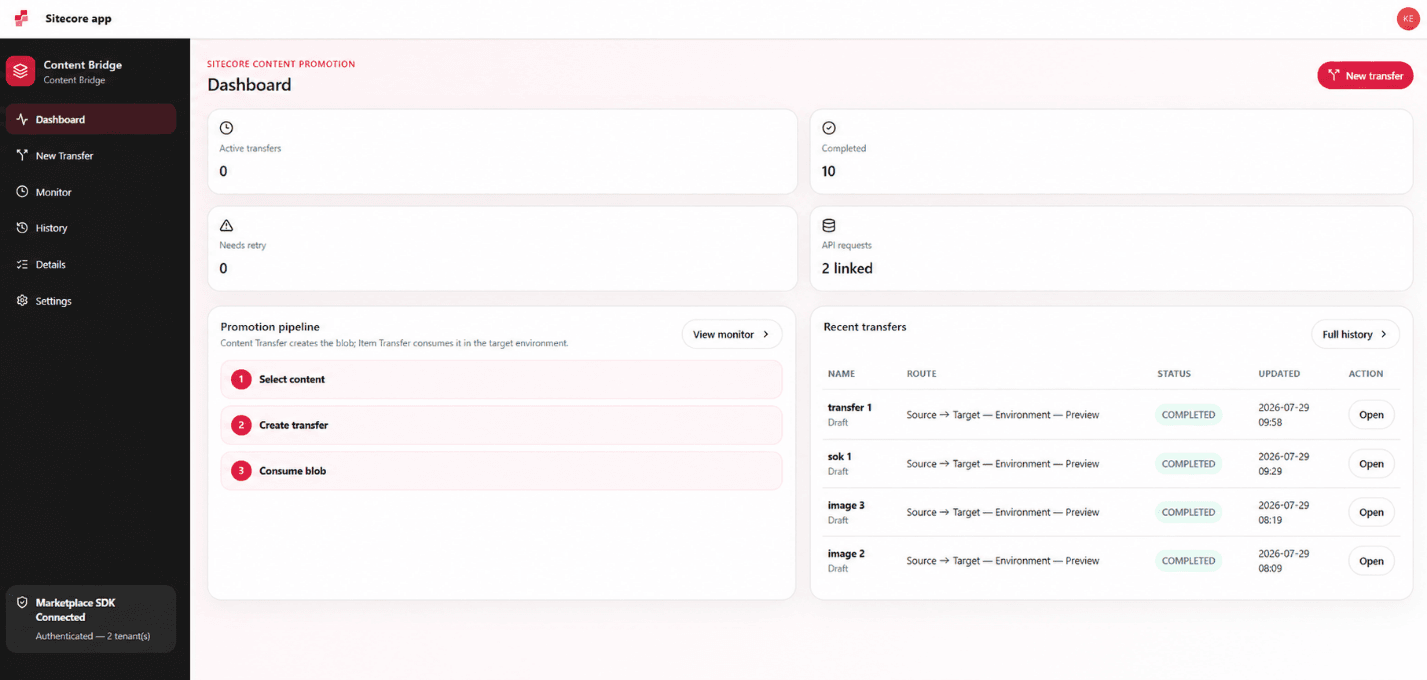Click the checklist icon beside Details
The width and height of the screenshot is (1427, 680).
(22, 264)
